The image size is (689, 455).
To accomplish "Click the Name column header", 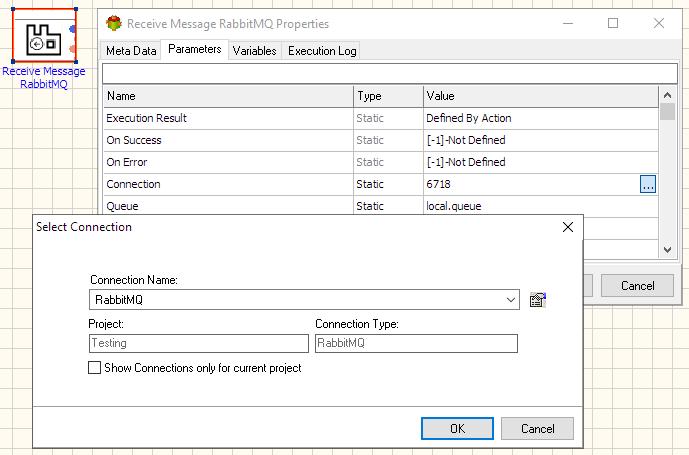I will coord(228,96).
